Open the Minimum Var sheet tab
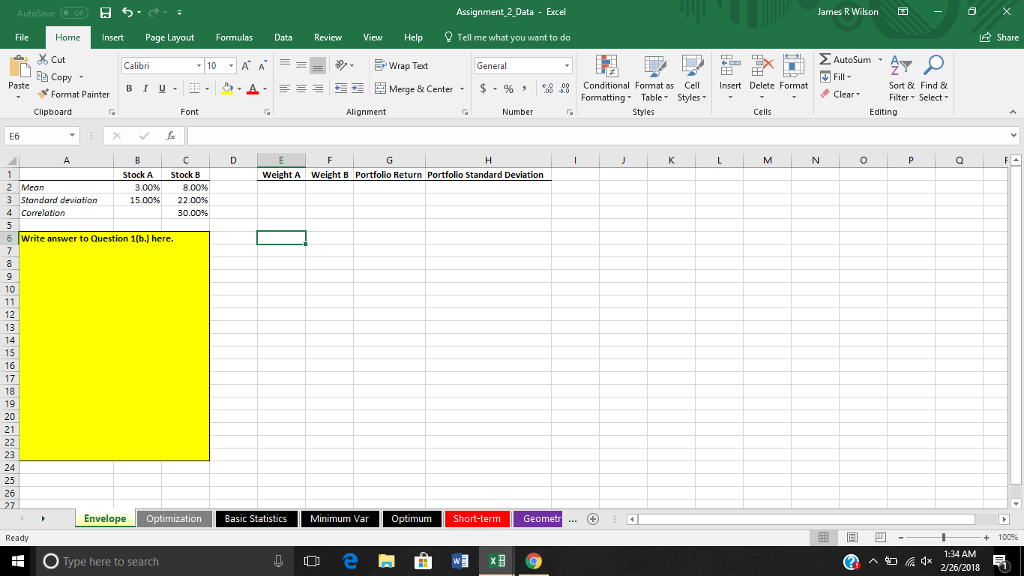Viewport: 1024px width, 576px height. click(339, 519)
